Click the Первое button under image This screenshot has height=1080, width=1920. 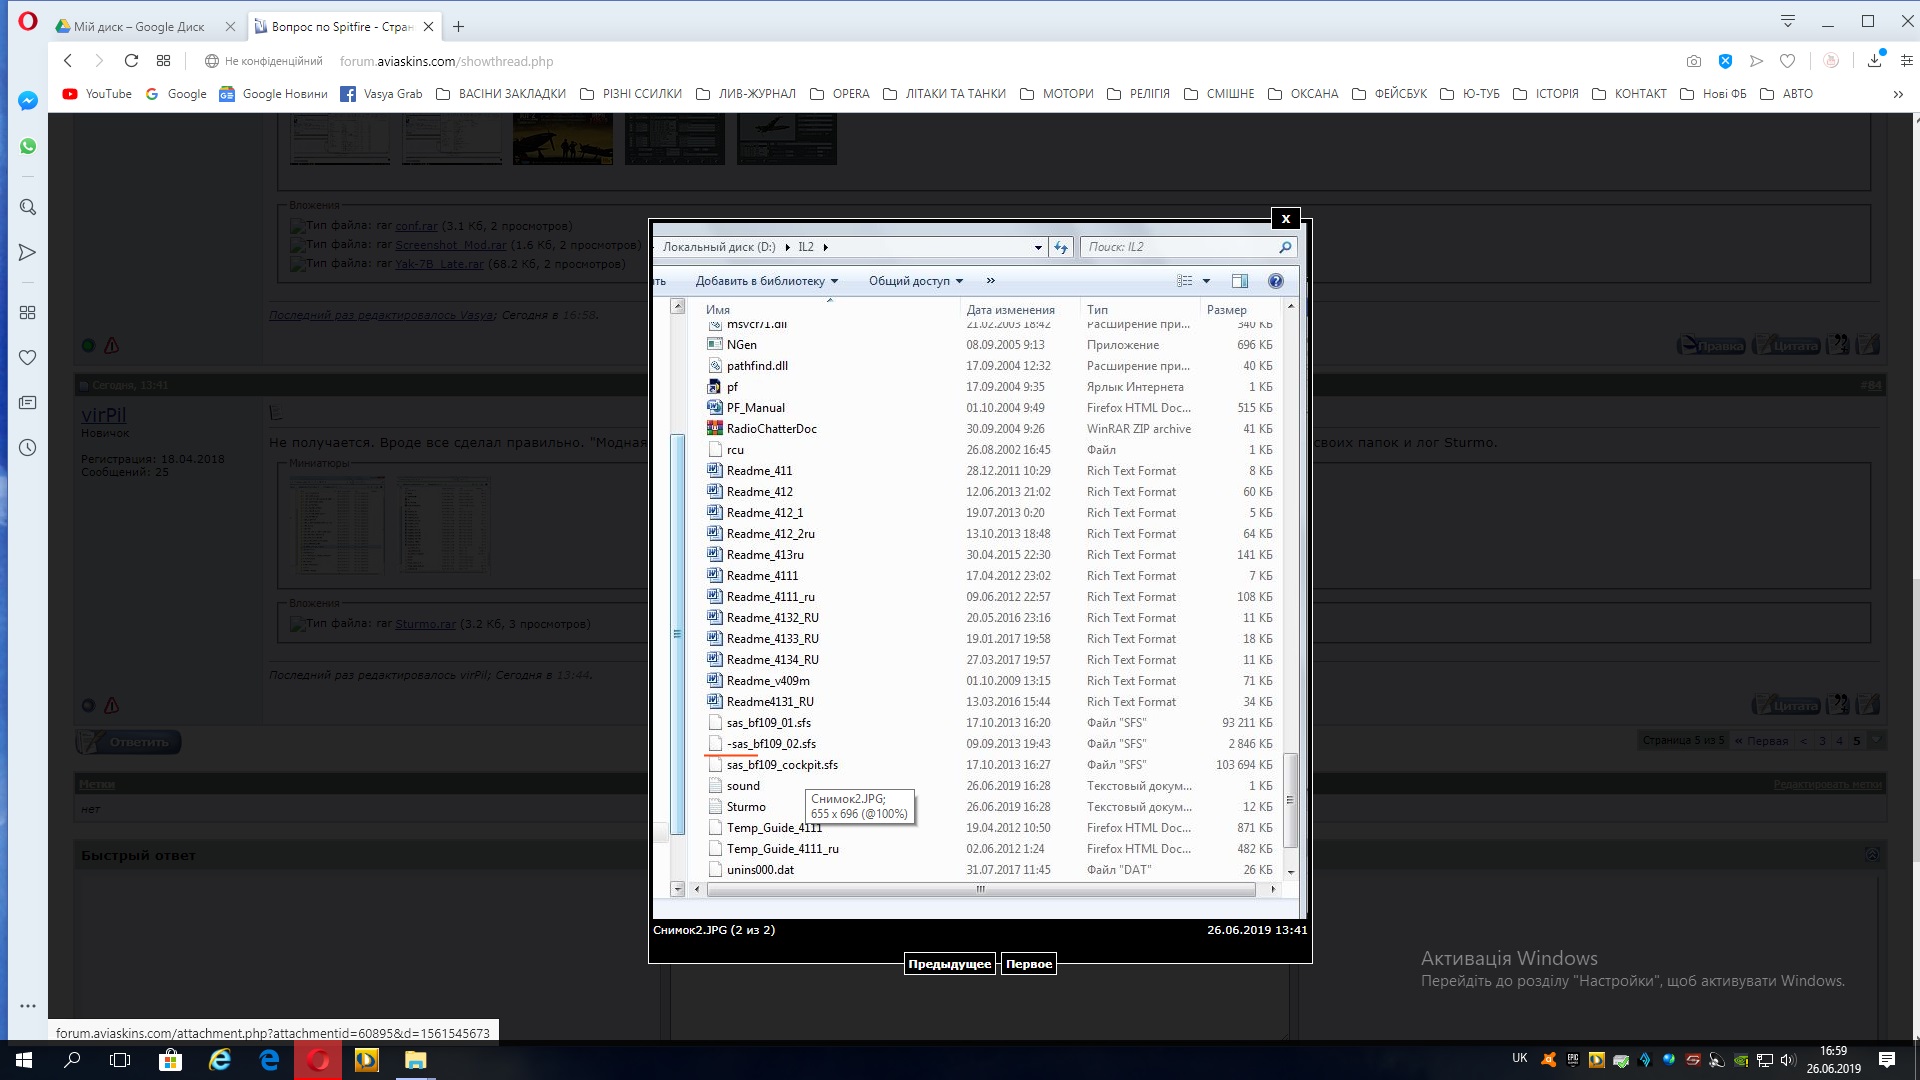tap(1028, 964)
